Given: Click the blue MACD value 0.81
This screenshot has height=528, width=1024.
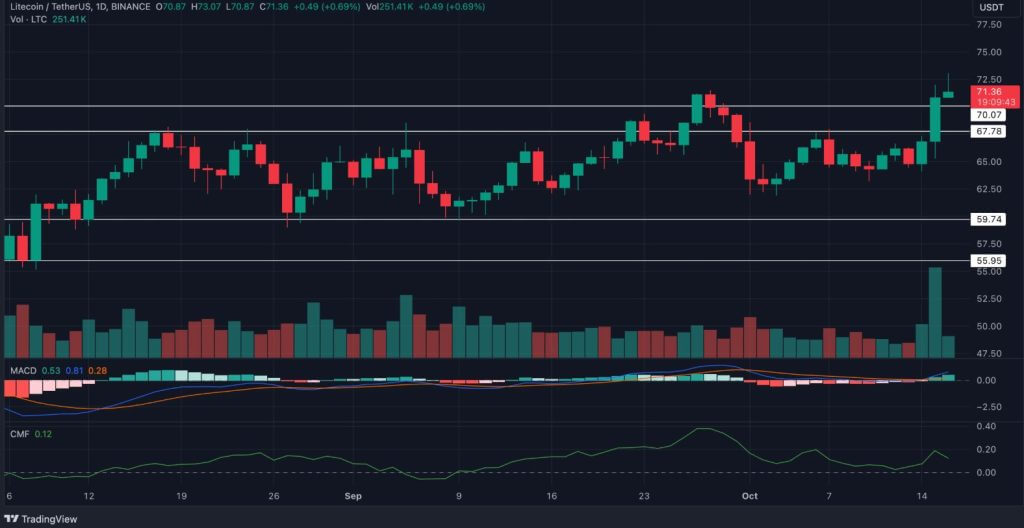Looking at the screenshot, I should (74, 371).
